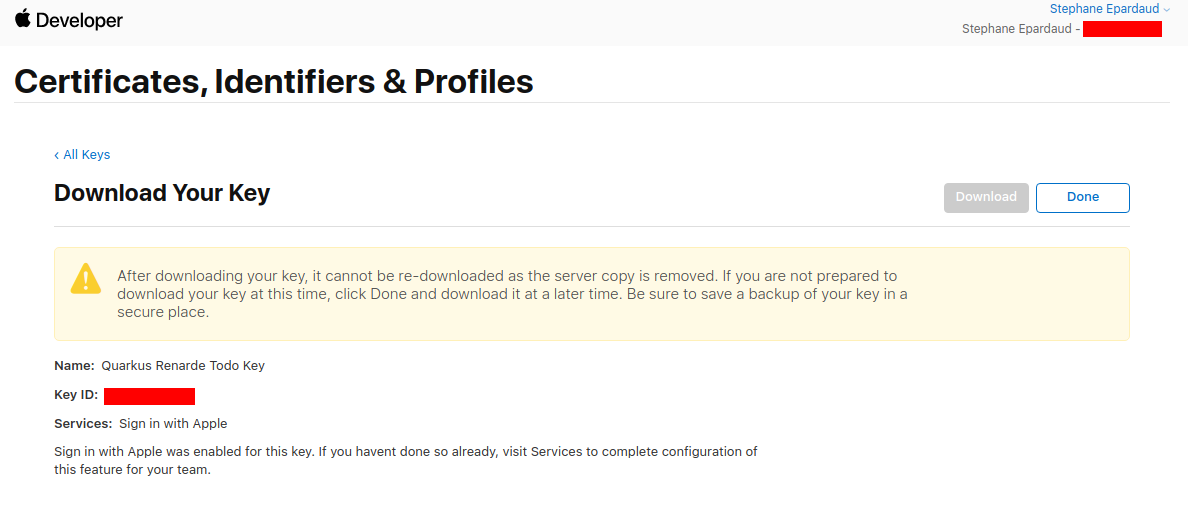Click the Certificates, Identifiers & Profiles heading
The height and width of the screenshot is (516, 1188).
point(273,81)
